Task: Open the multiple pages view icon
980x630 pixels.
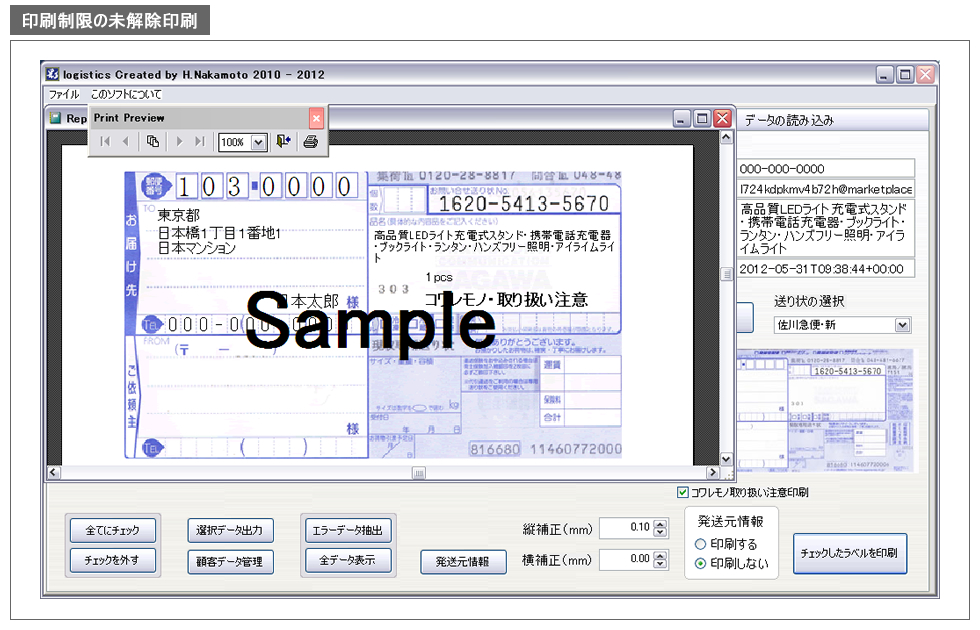Action: tap(155, 141)
